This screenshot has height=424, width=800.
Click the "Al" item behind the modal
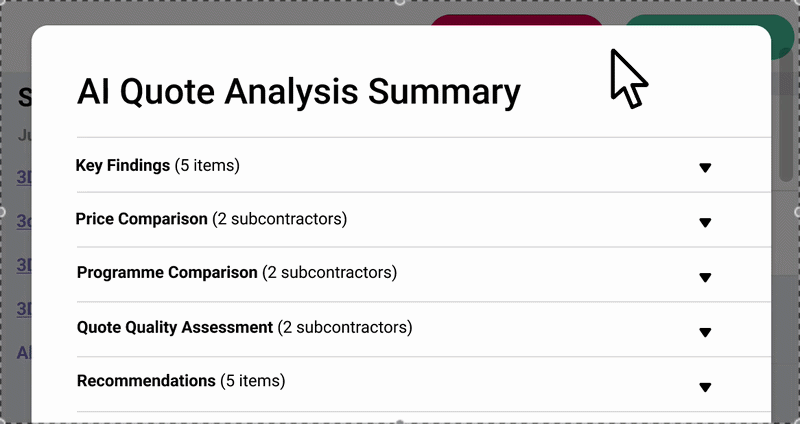[24, 352]
